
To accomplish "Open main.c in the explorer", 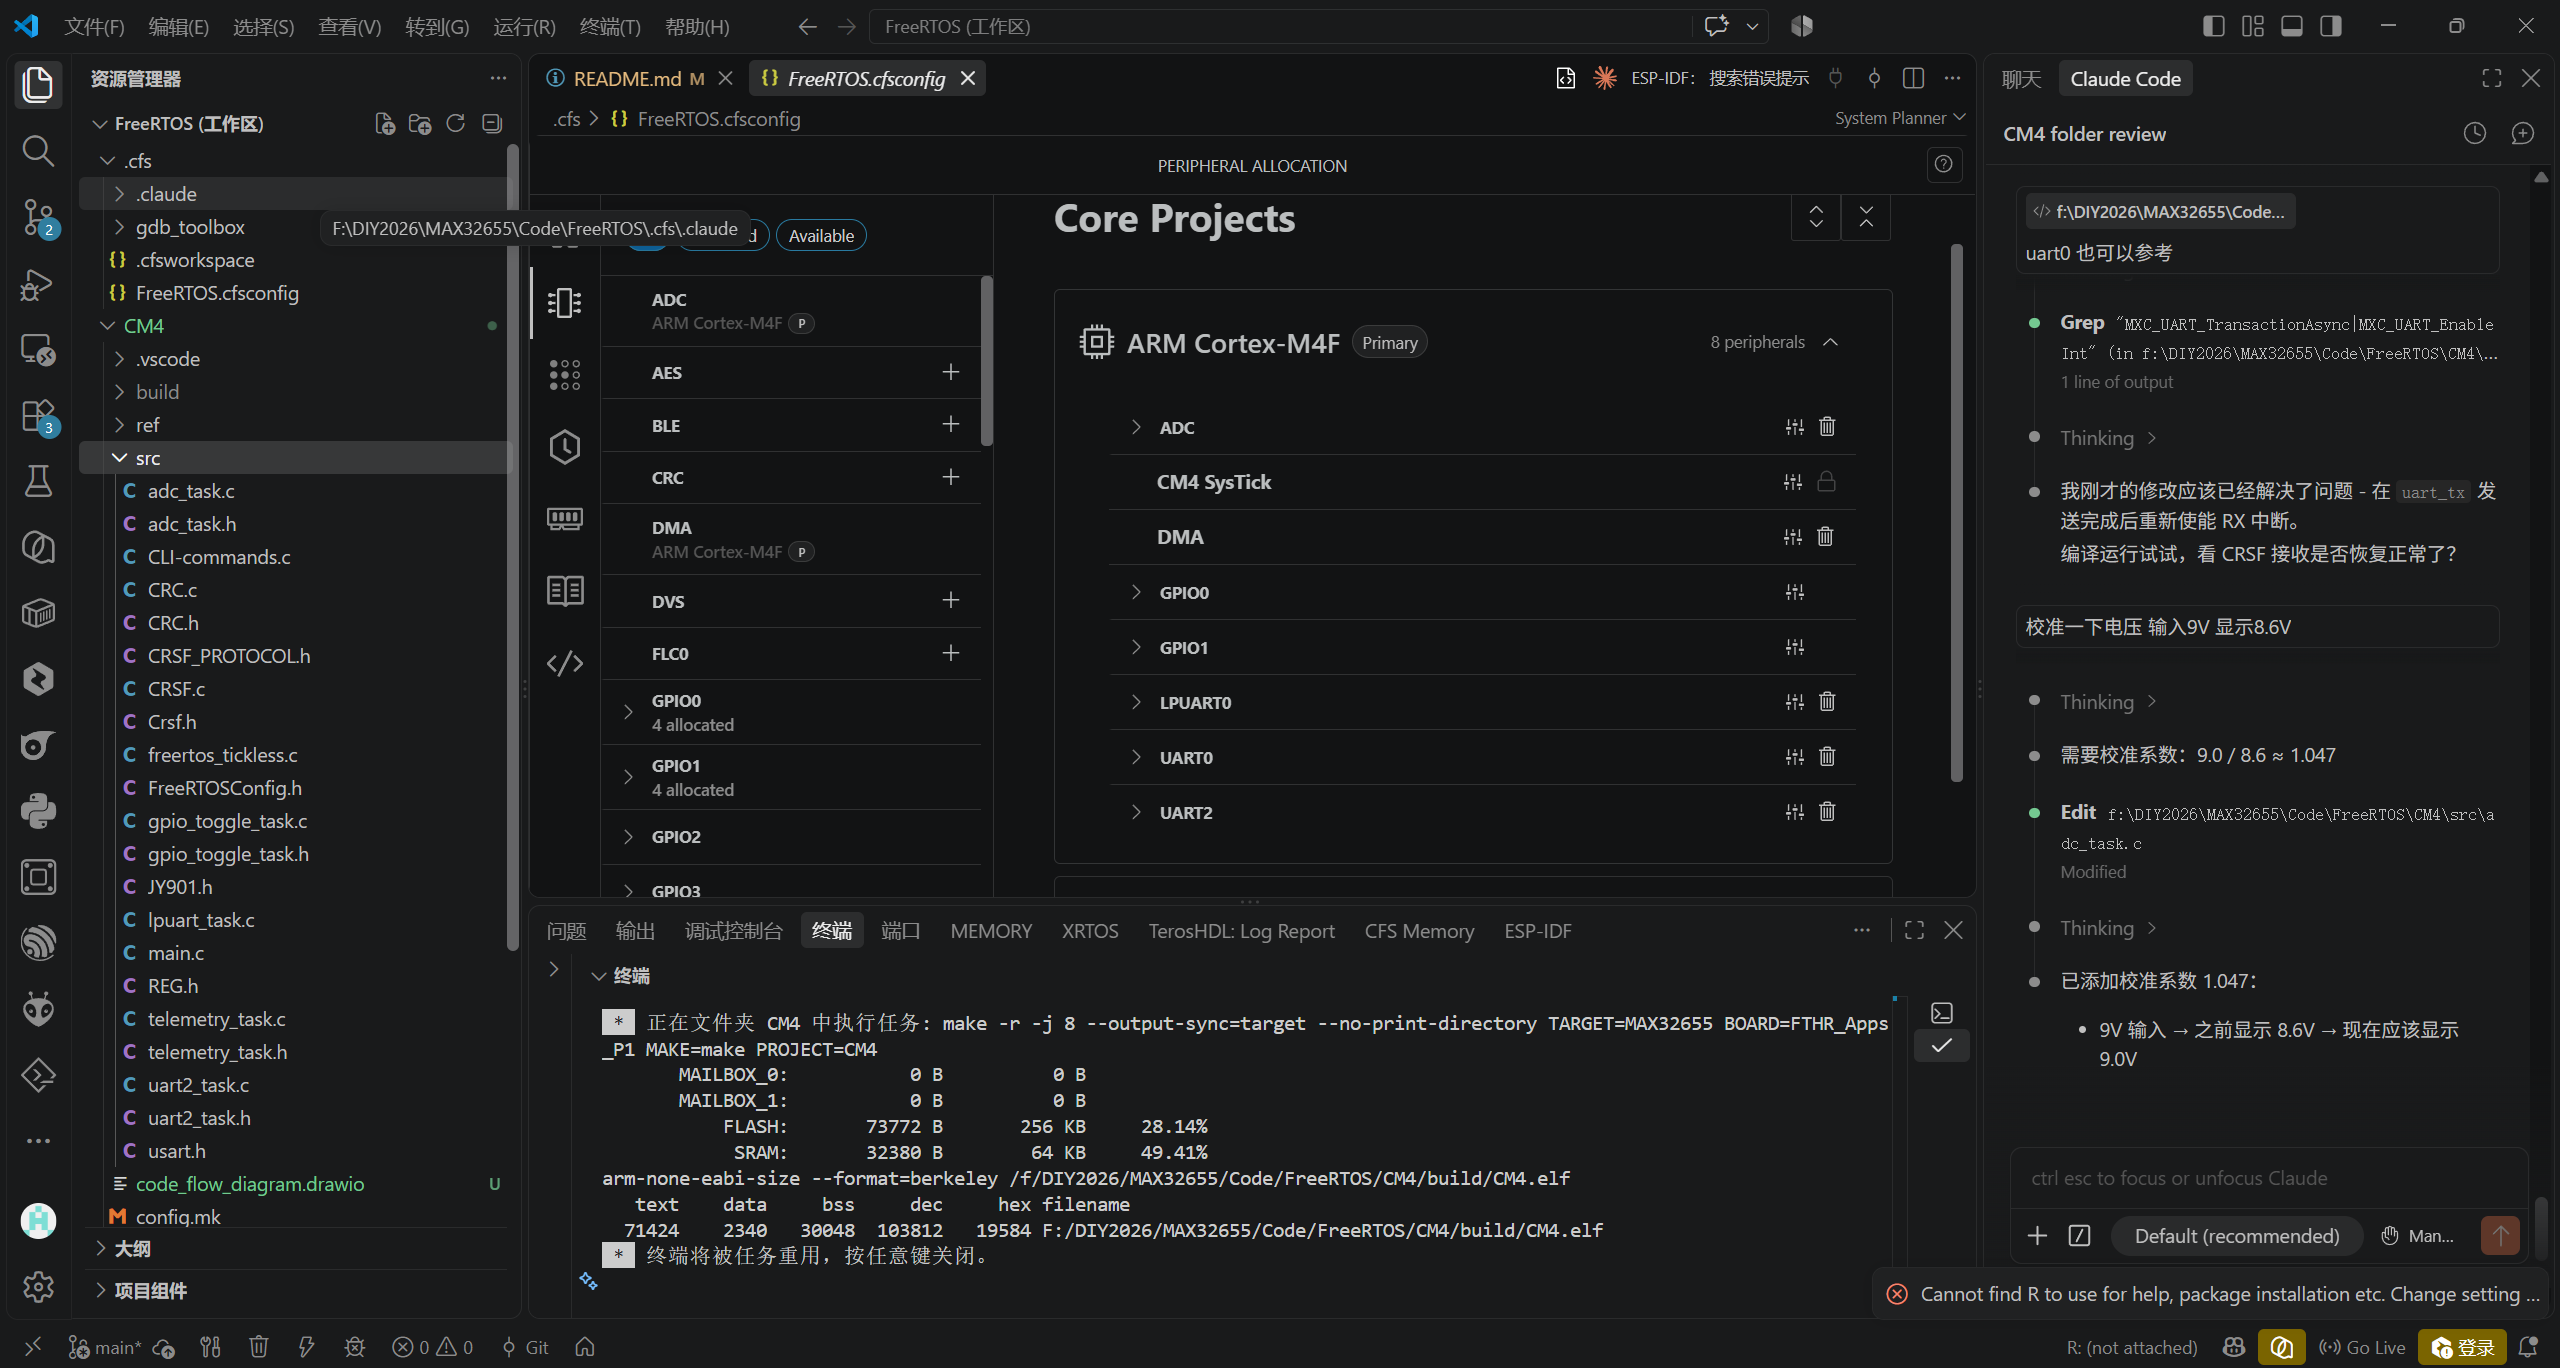I will (176, 953).
